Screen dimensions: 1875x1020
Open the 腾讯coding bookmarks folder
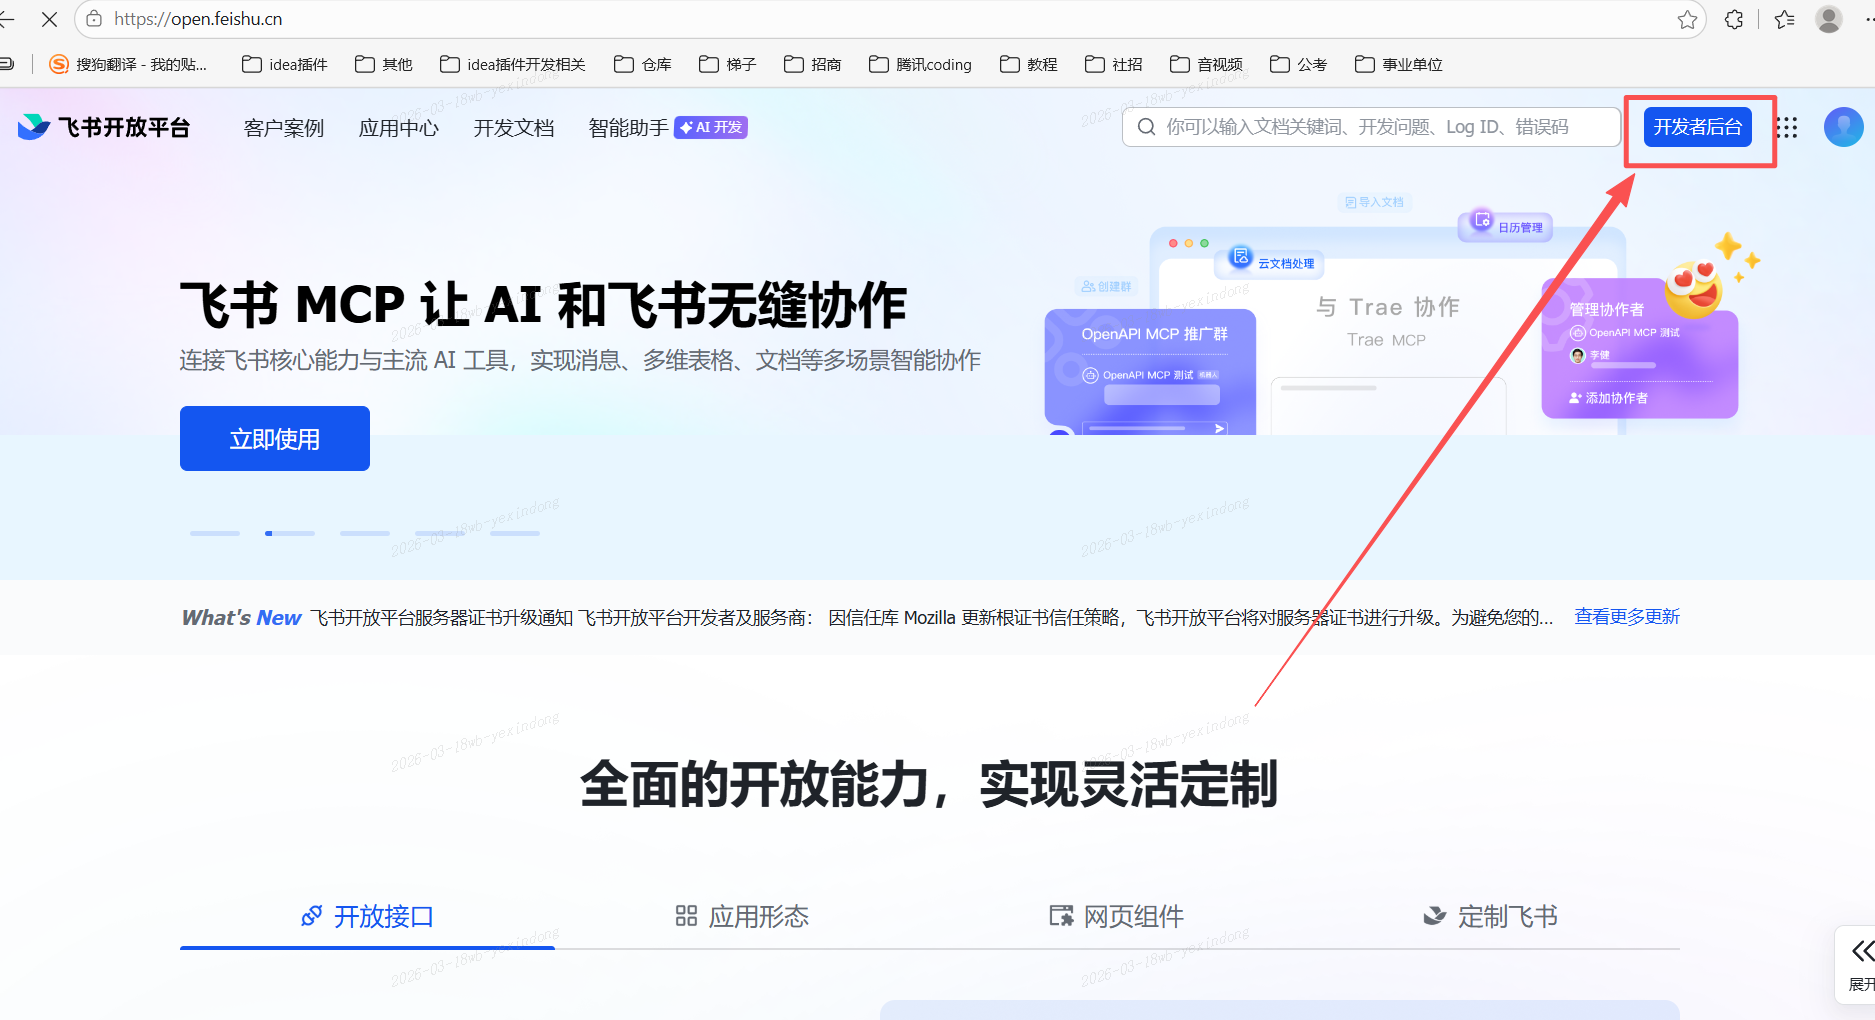pos(919,64)
